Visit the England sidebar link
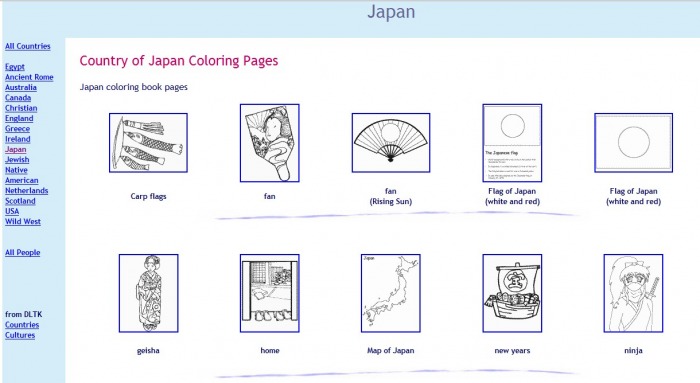The height and width of the screenshot is (383, 700). click(19, 118)
